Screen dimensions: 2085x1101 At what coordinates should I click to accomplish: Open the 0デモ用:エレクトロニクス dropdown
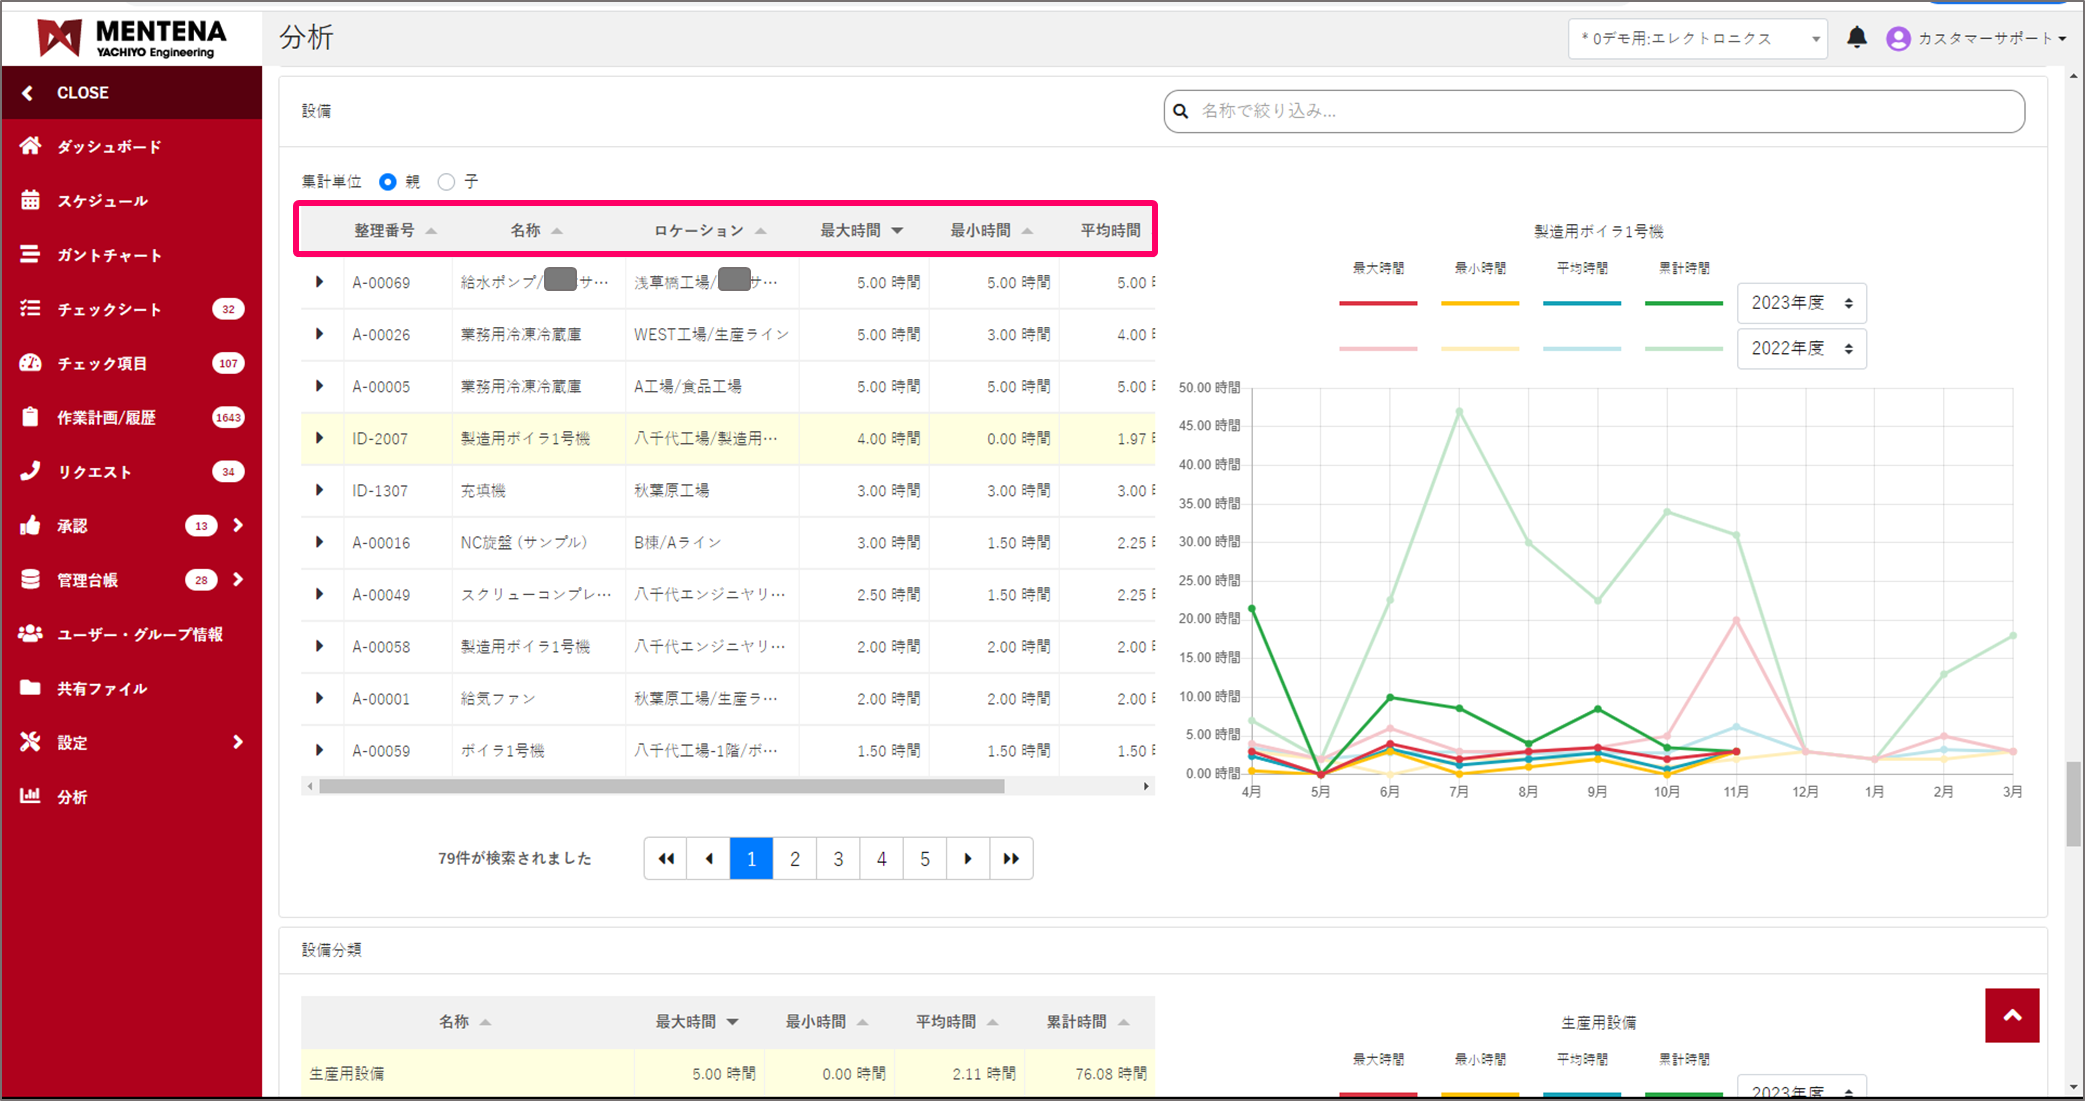click(1697, 39)
